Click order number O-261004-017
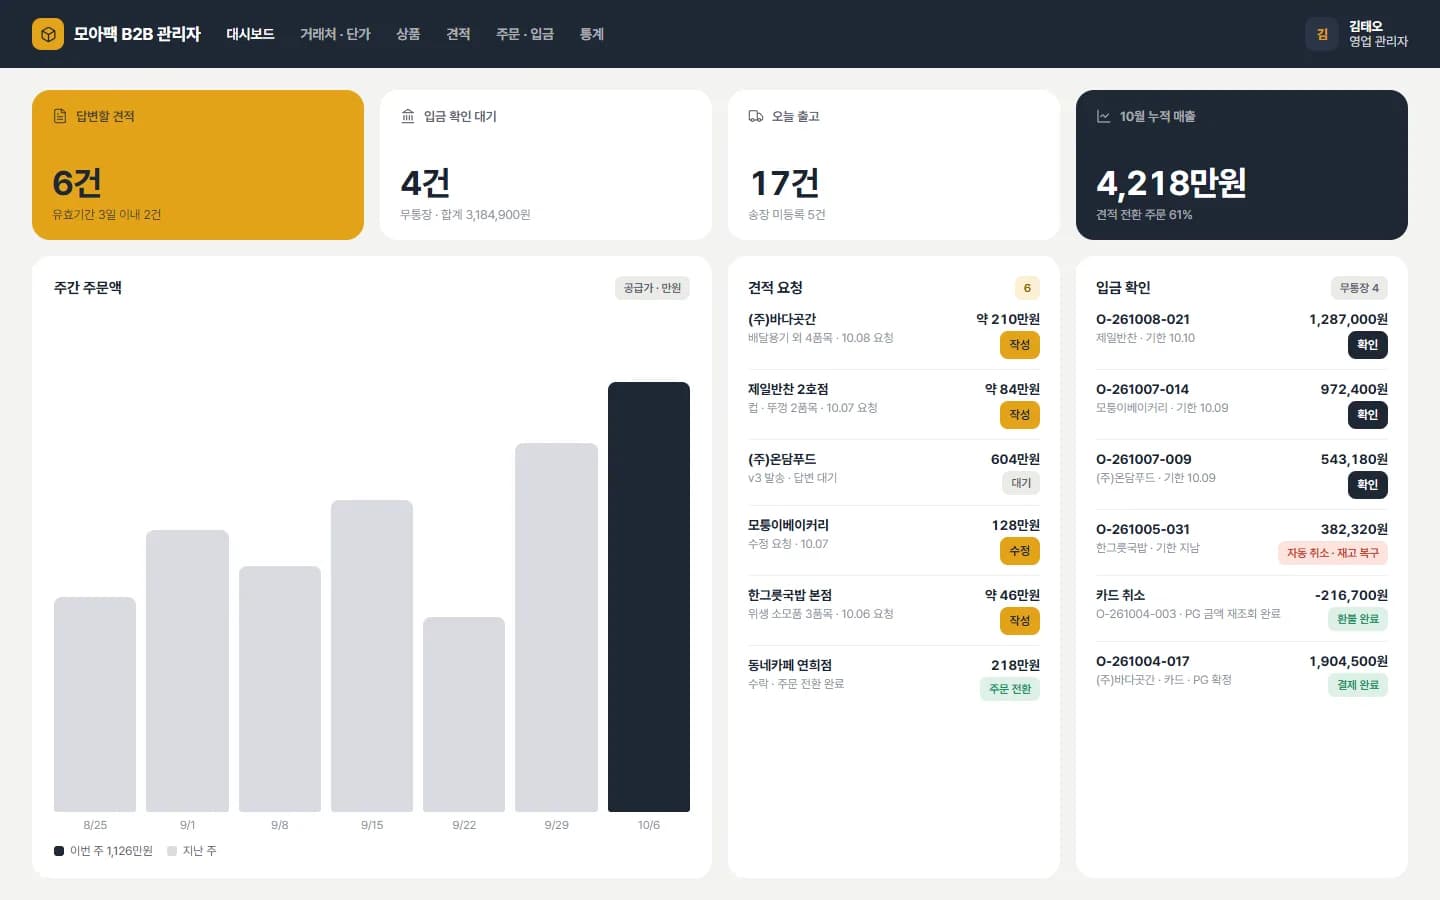Screen dimensions: 1440x900 (1143, 661)
